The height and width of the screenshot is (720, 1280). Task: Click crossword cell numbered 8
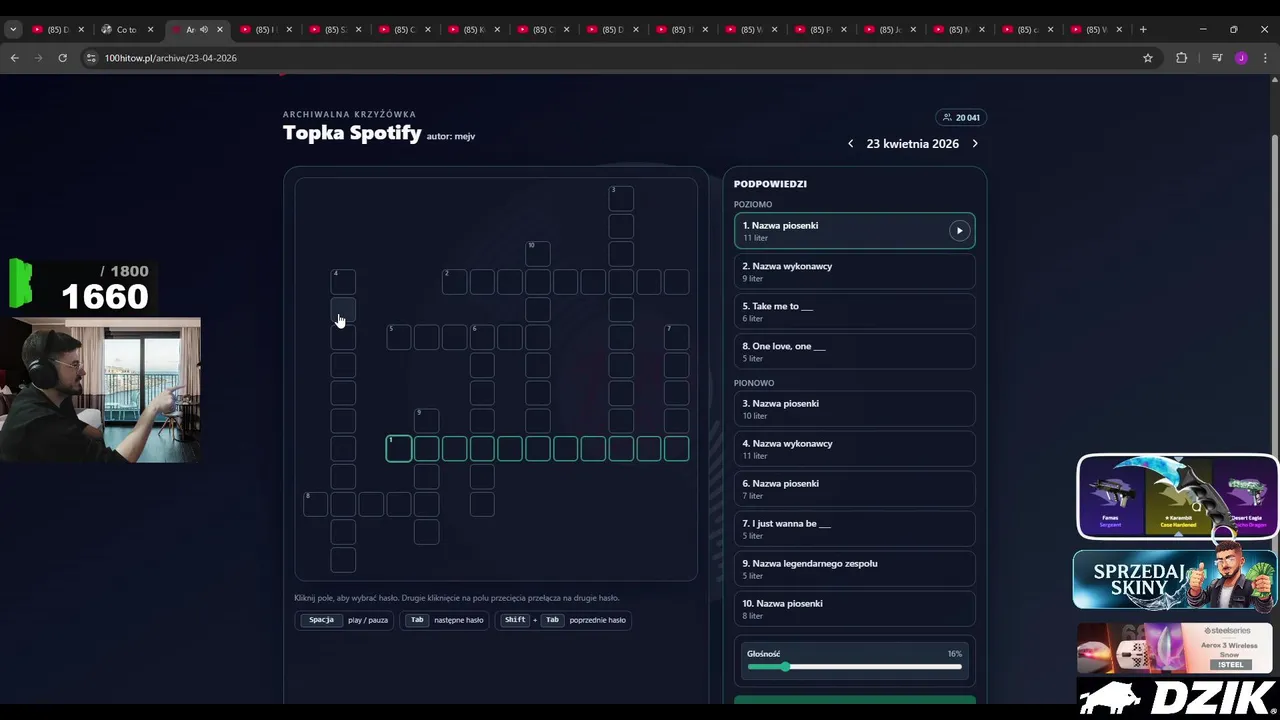click(x=315, y=504)
